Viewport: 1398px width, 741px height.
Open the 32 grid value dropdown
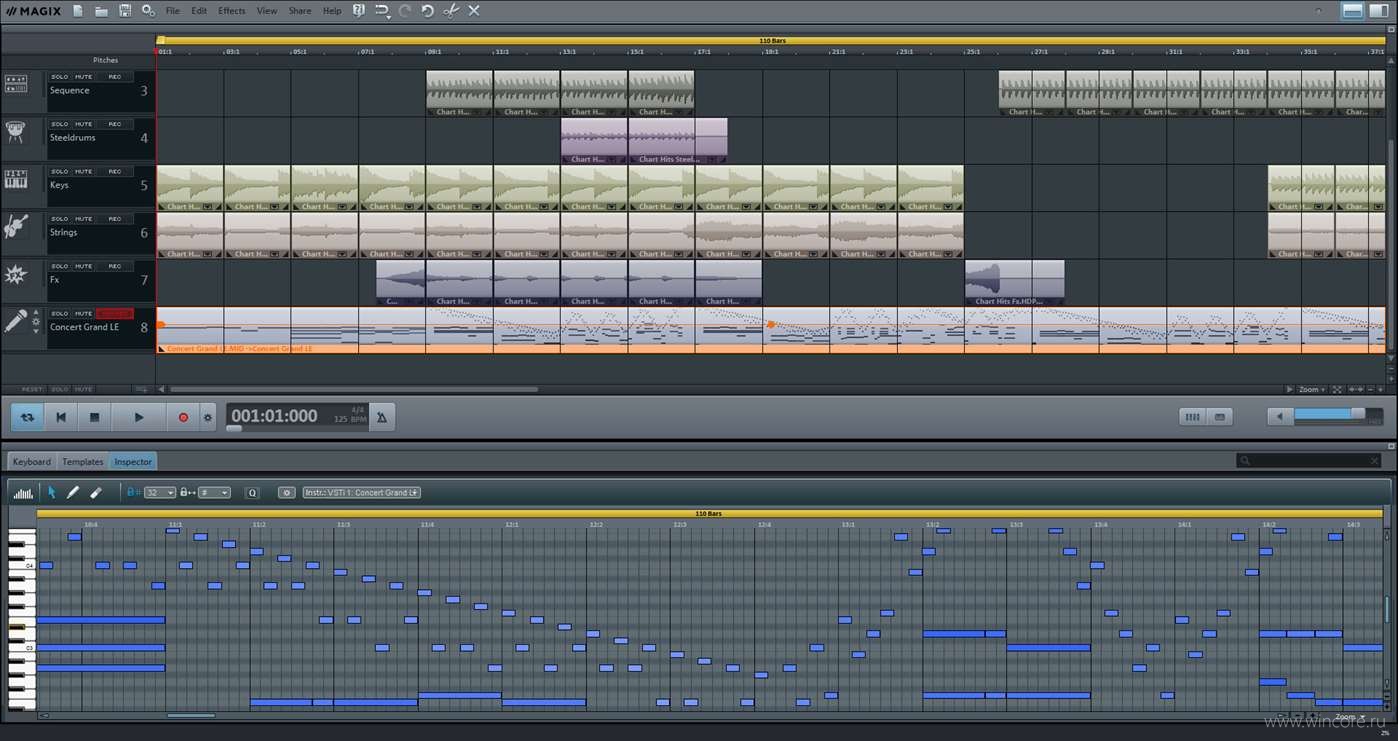coord(159,492)
